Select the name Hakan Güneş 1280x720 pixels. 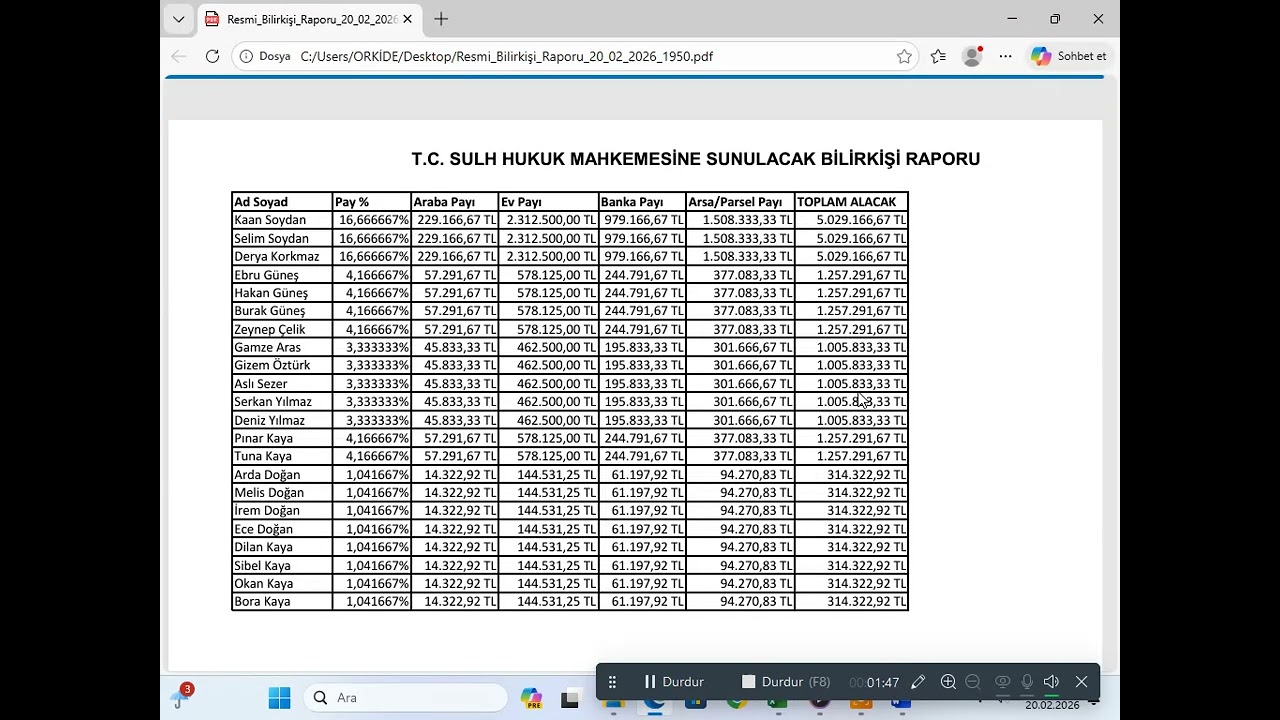click(x=271, y=293)
